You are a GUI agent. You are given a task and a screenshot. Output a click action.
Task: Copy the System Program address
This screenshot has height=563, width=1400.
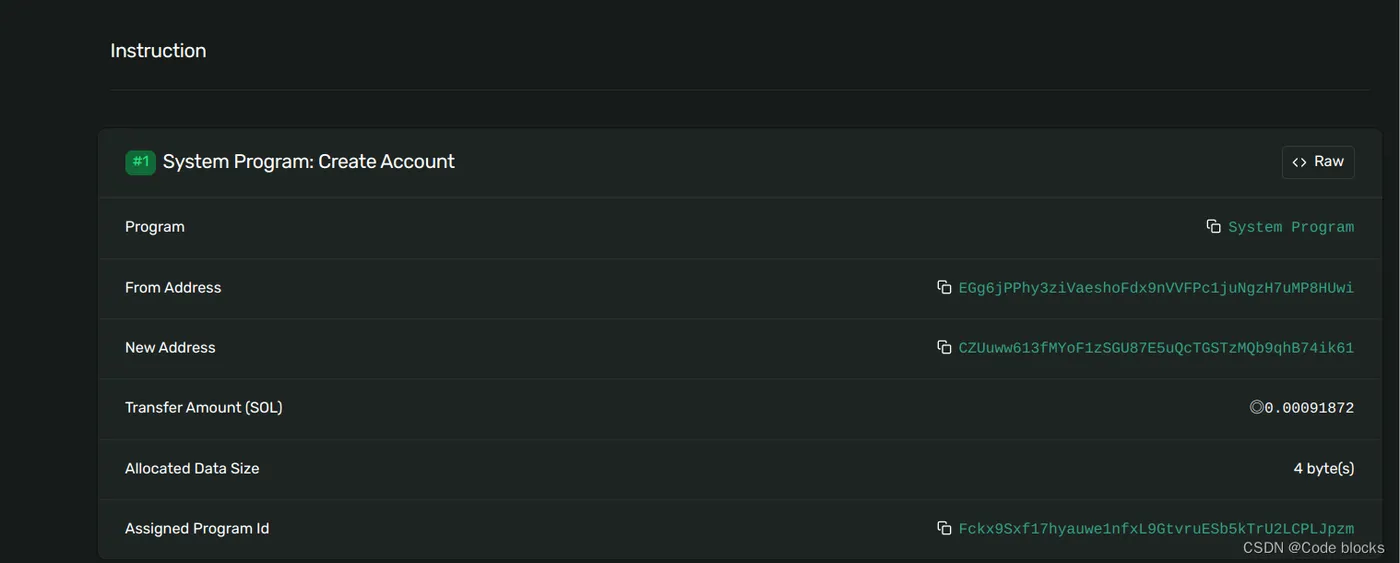[x=1213, y=227]
